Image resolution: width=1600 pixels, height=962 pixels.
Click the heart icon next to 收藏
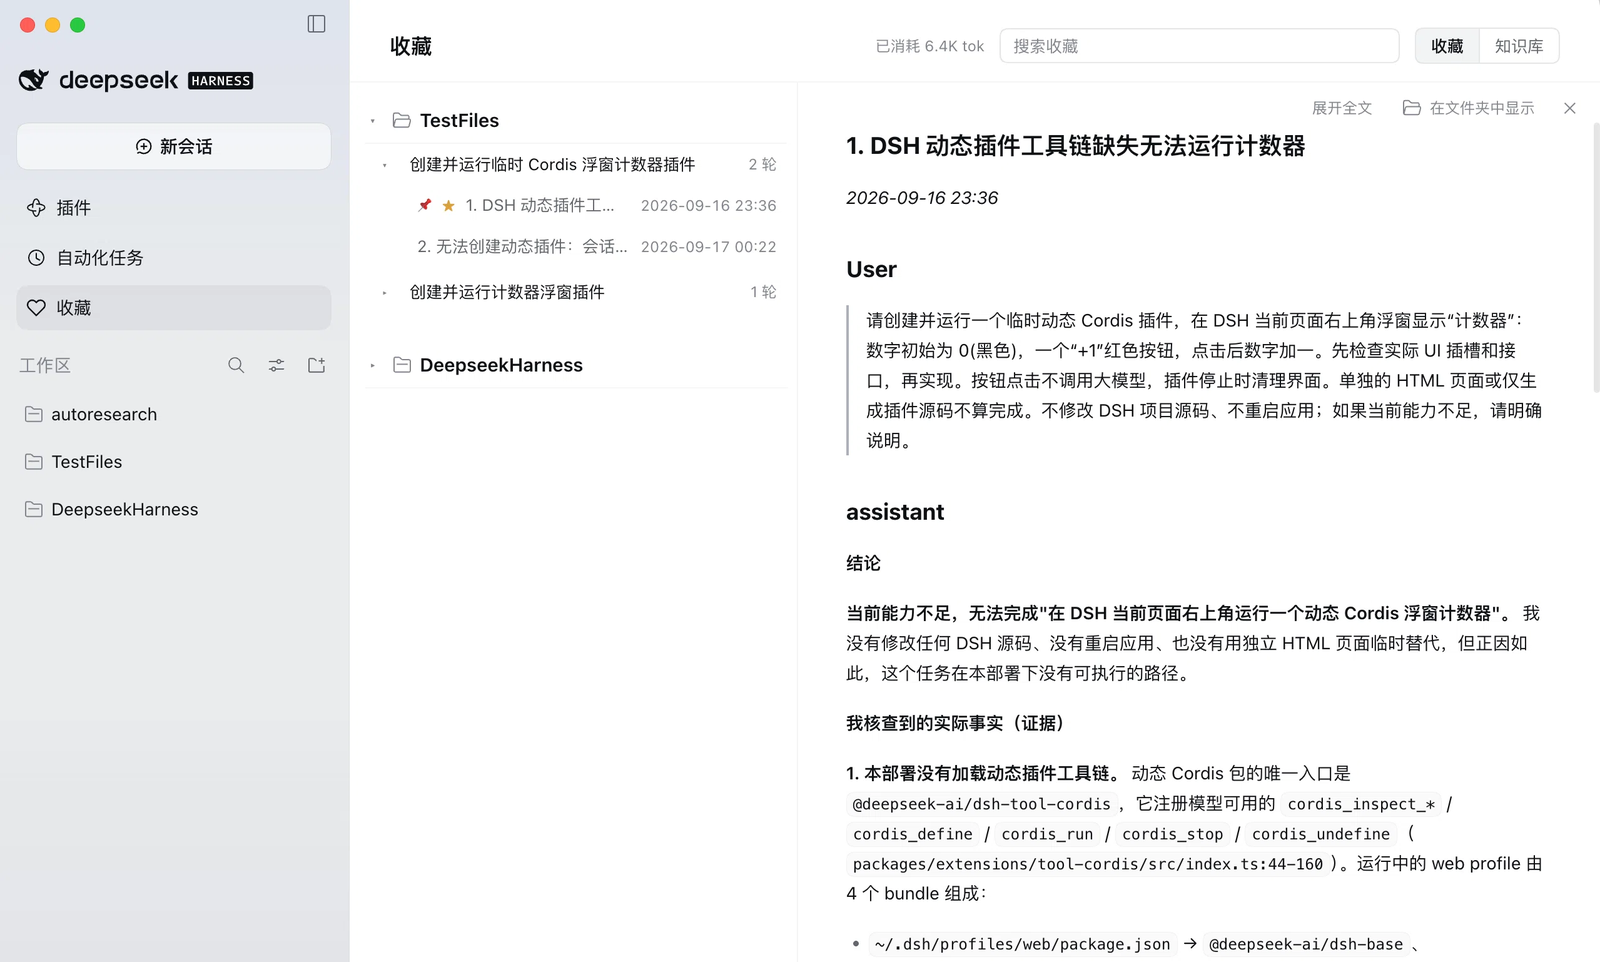pyautogui.click(x=36, y=308)
